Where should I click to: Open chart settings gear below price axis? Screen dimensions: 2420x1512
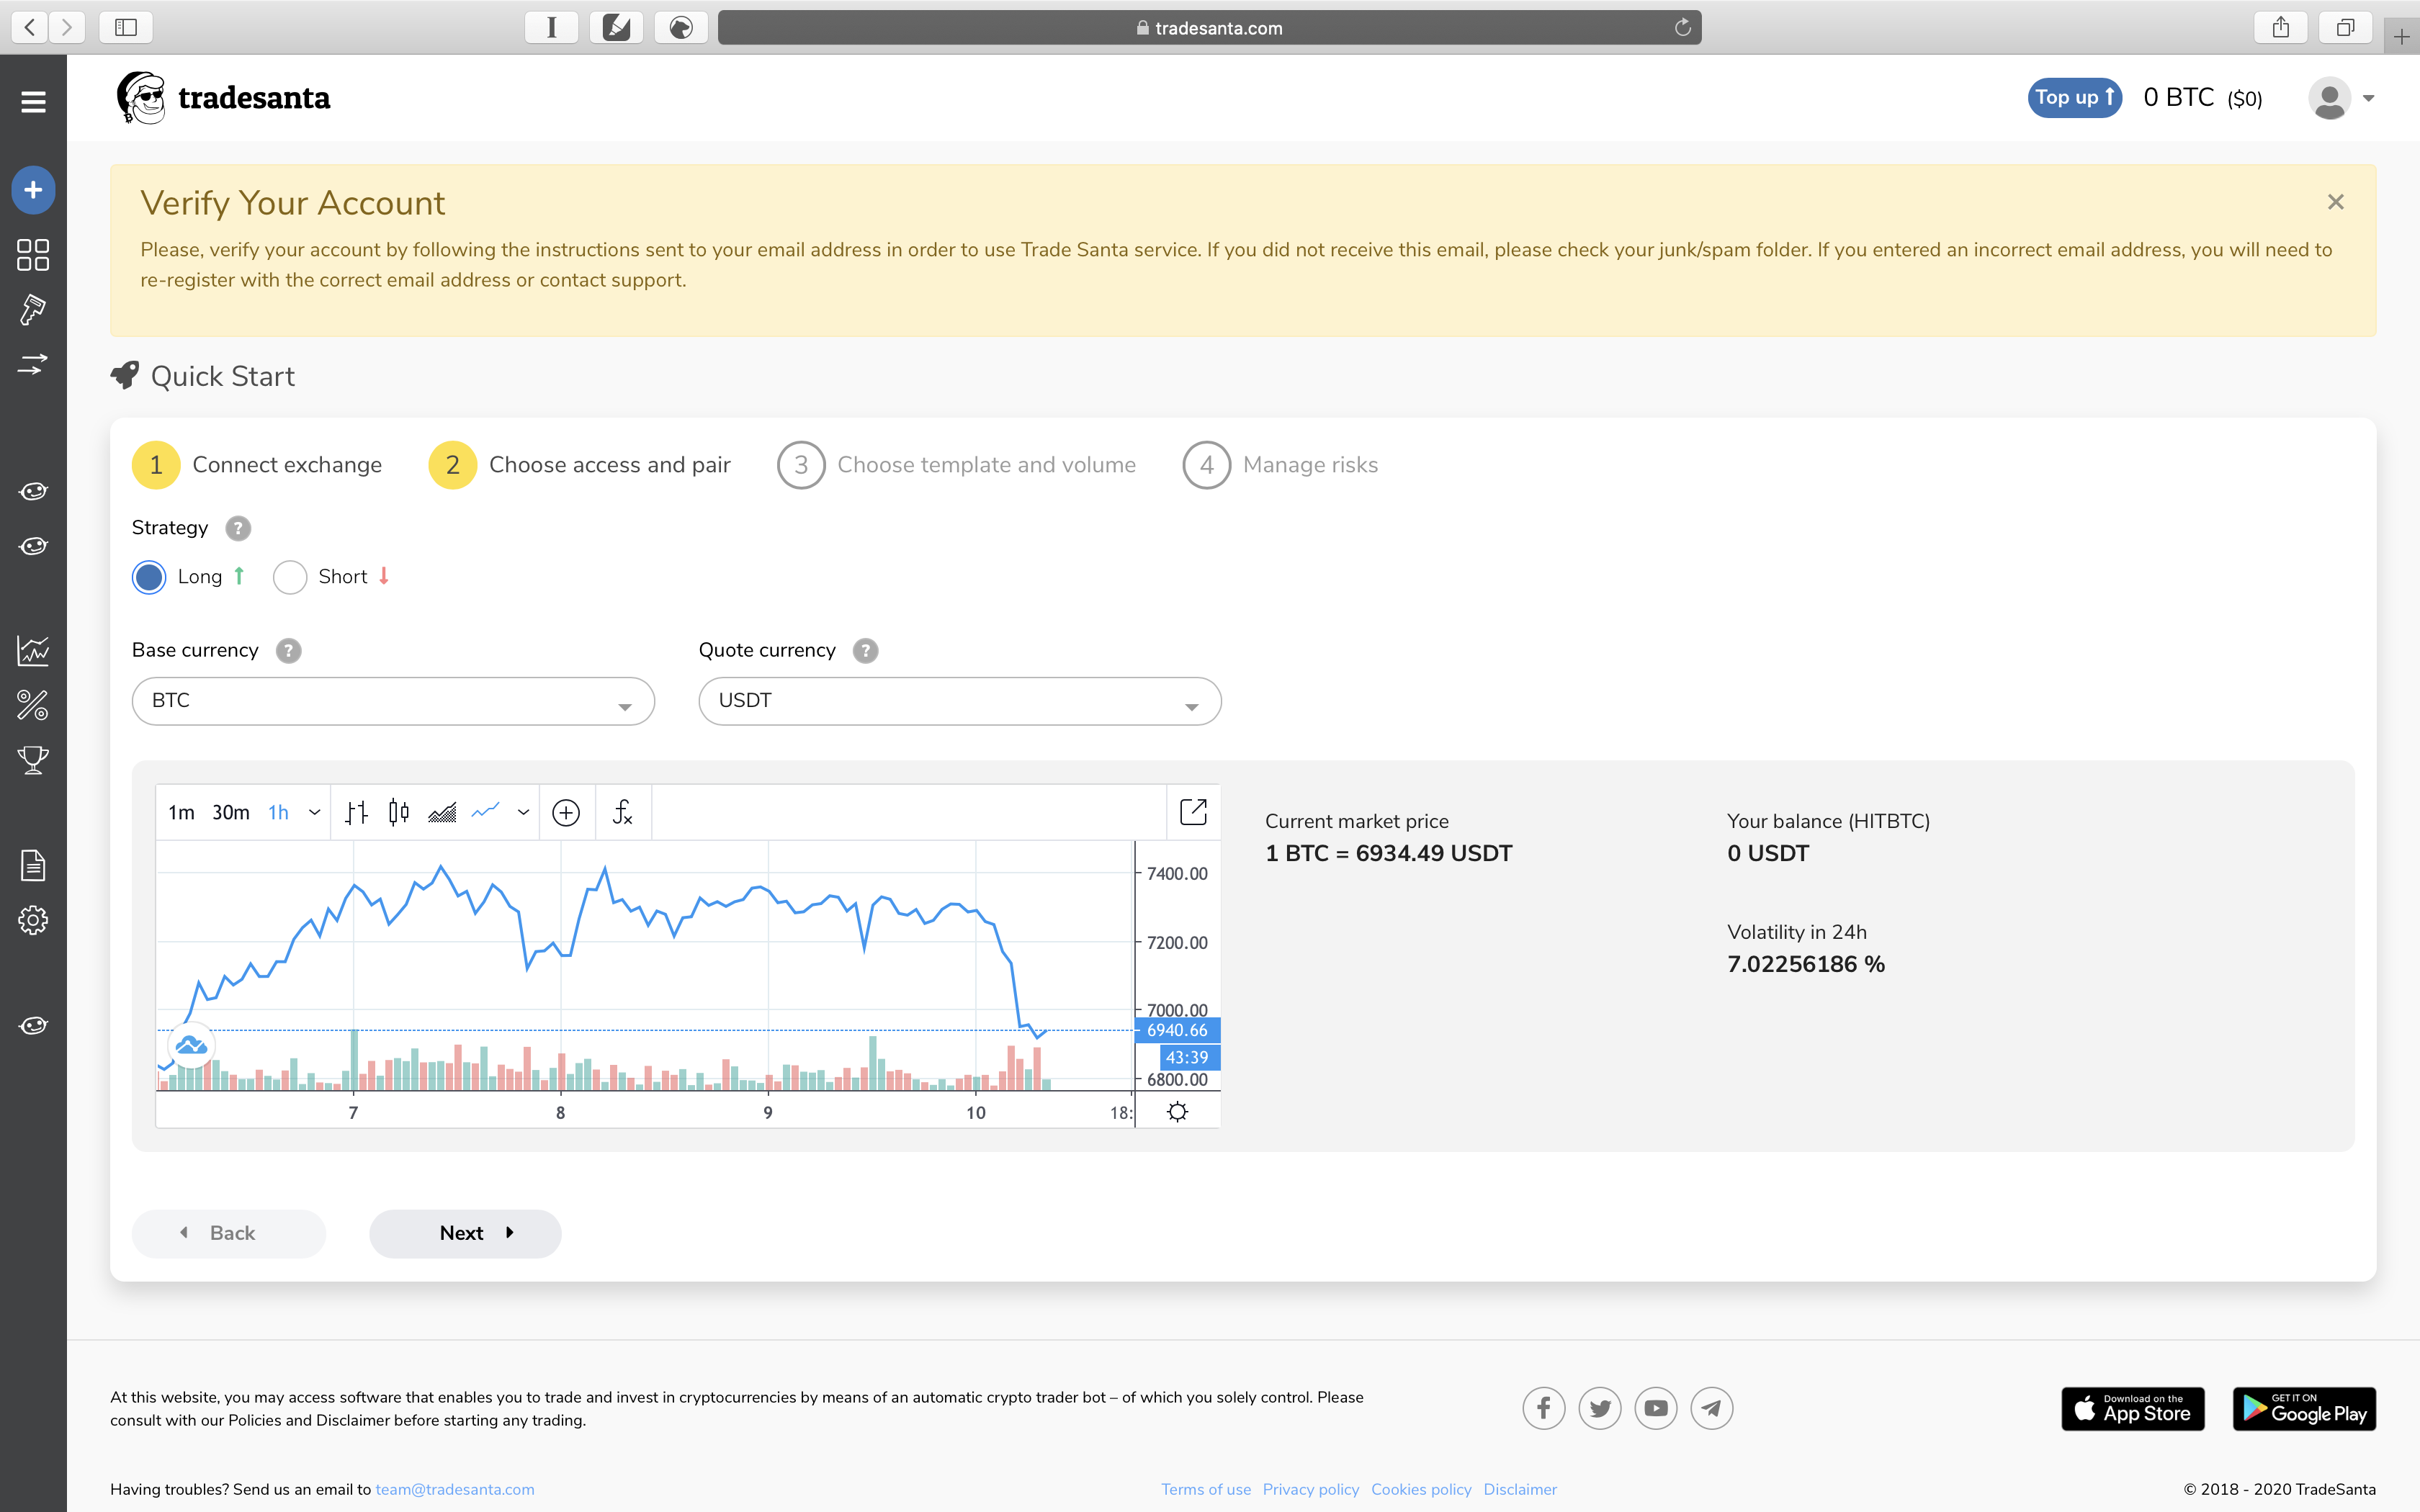coord(1178,1112)
